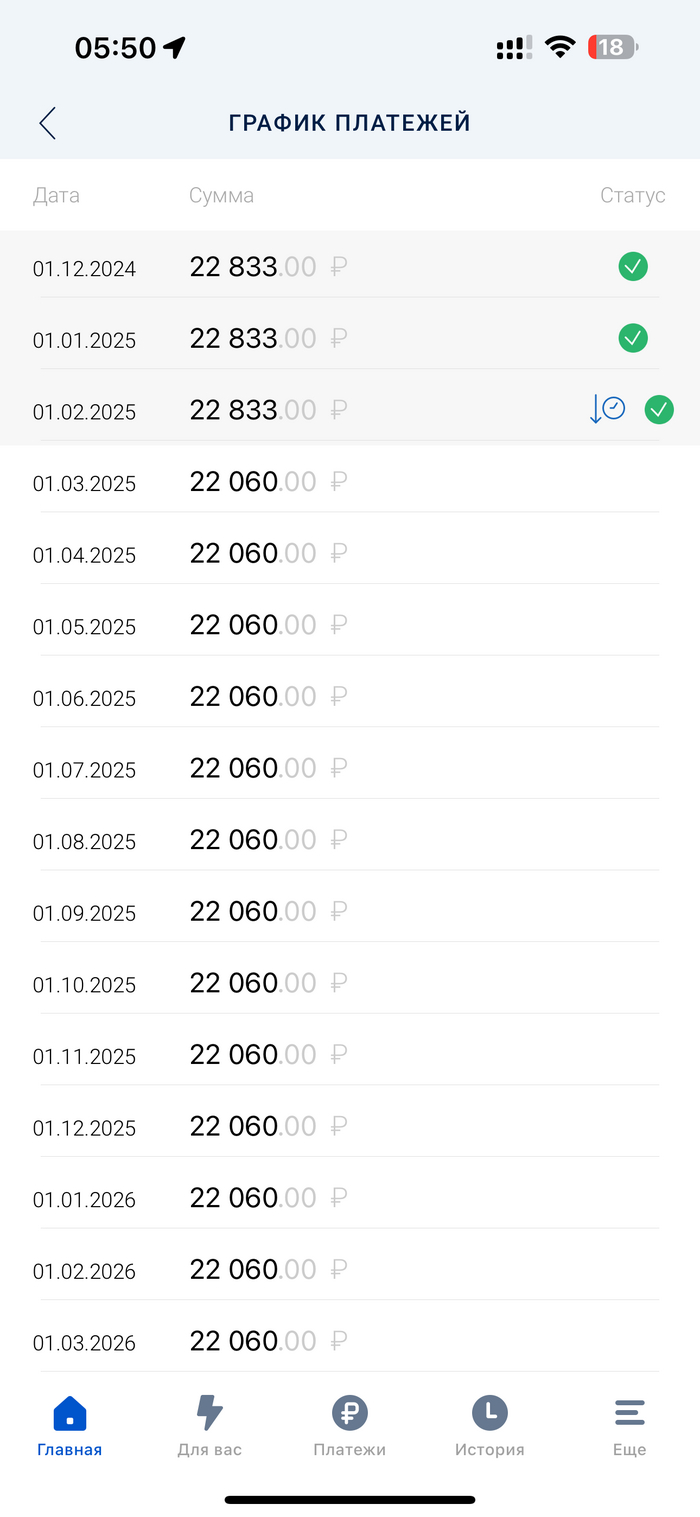Tap the green checkmark for 01.02.2025
Viewport: 700px width, 1517px height.
pyautogui.click(x=659, y=409)
